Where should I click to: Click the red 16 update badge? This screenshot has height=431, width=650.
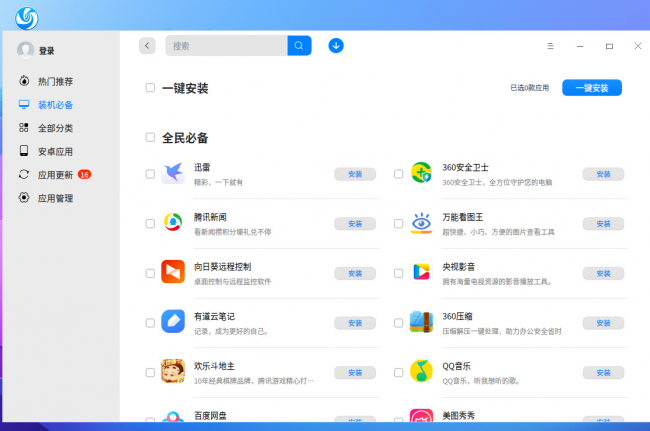point(84,174)
